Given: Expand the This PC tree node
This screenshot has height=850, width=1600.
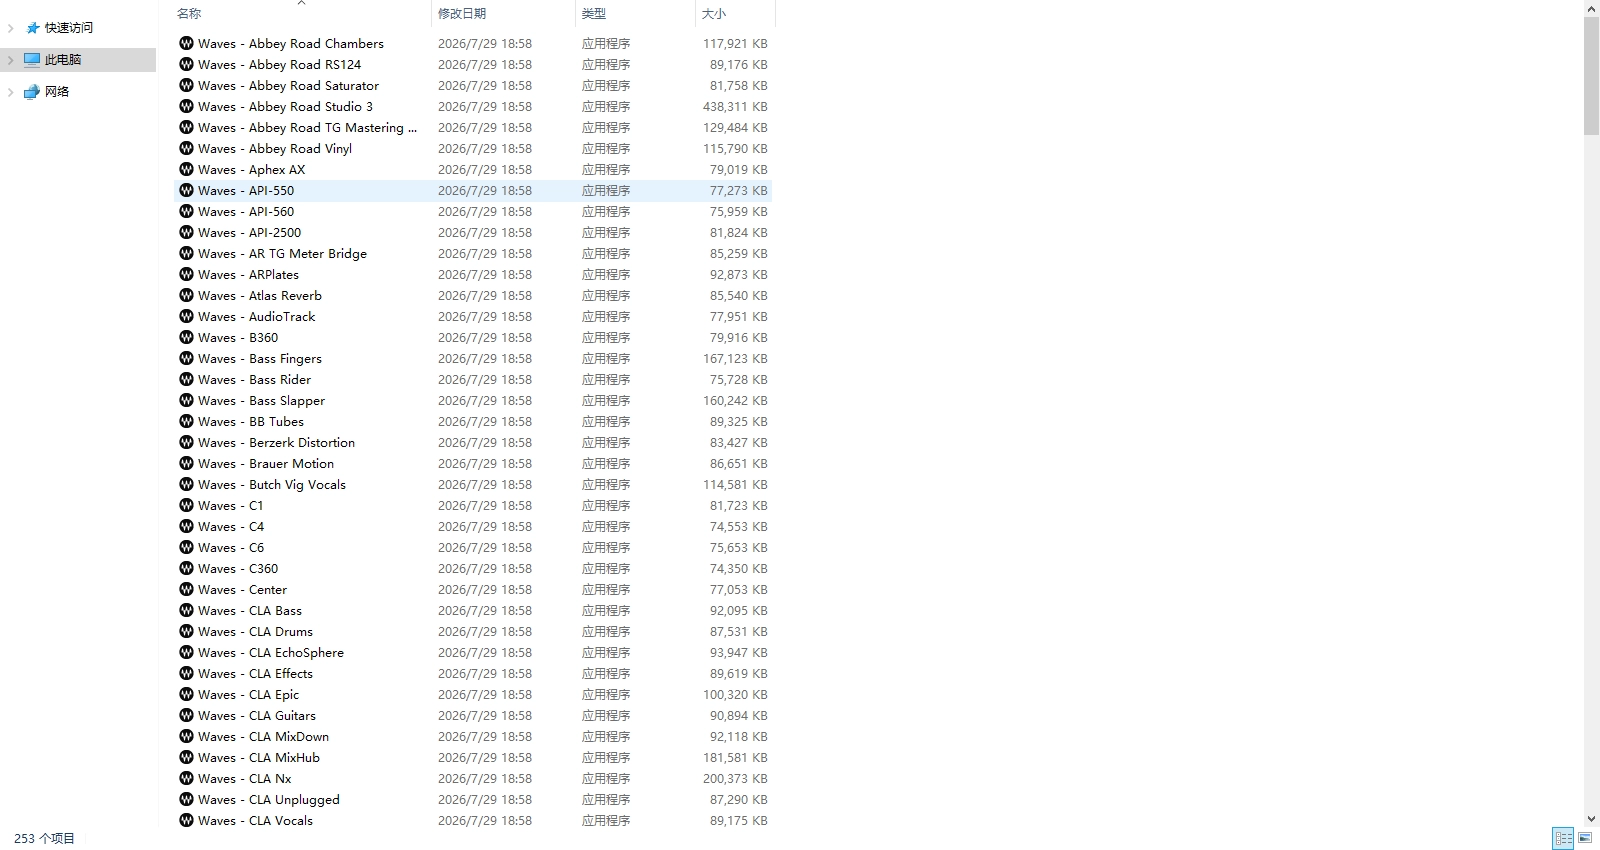Looking at the screenshot, I should point(11,60).
